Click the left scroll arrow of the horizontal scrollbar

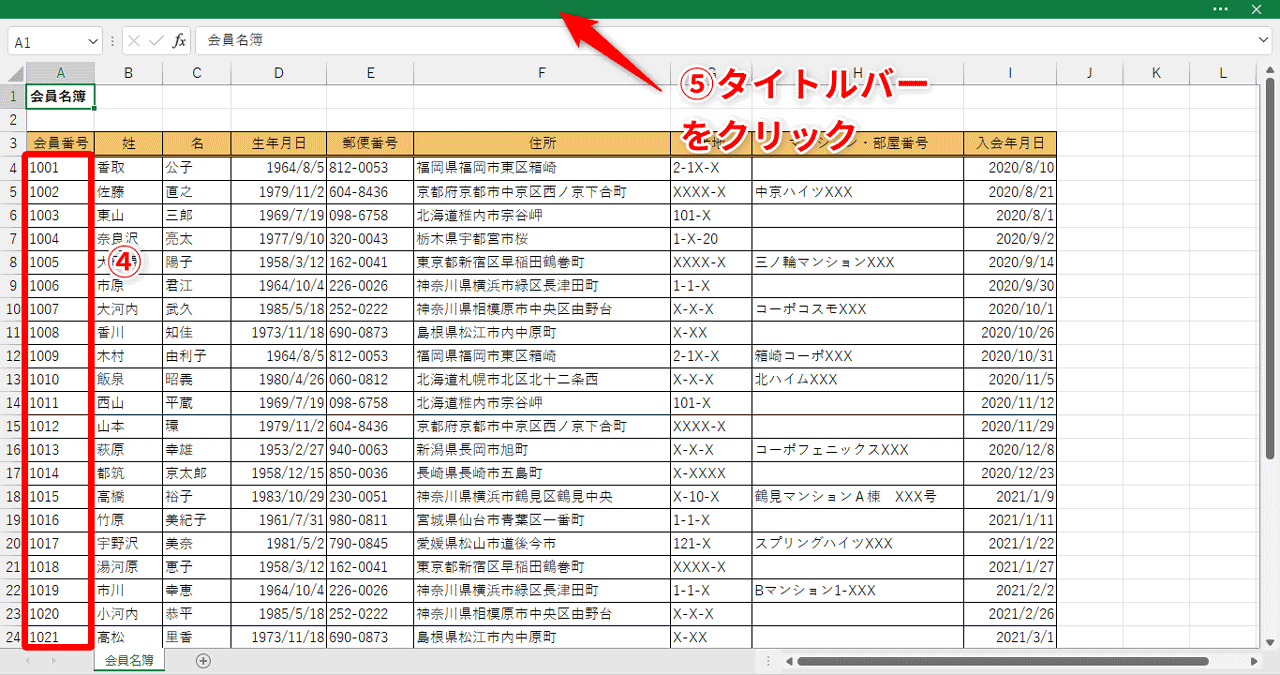(x=789, y=661)
